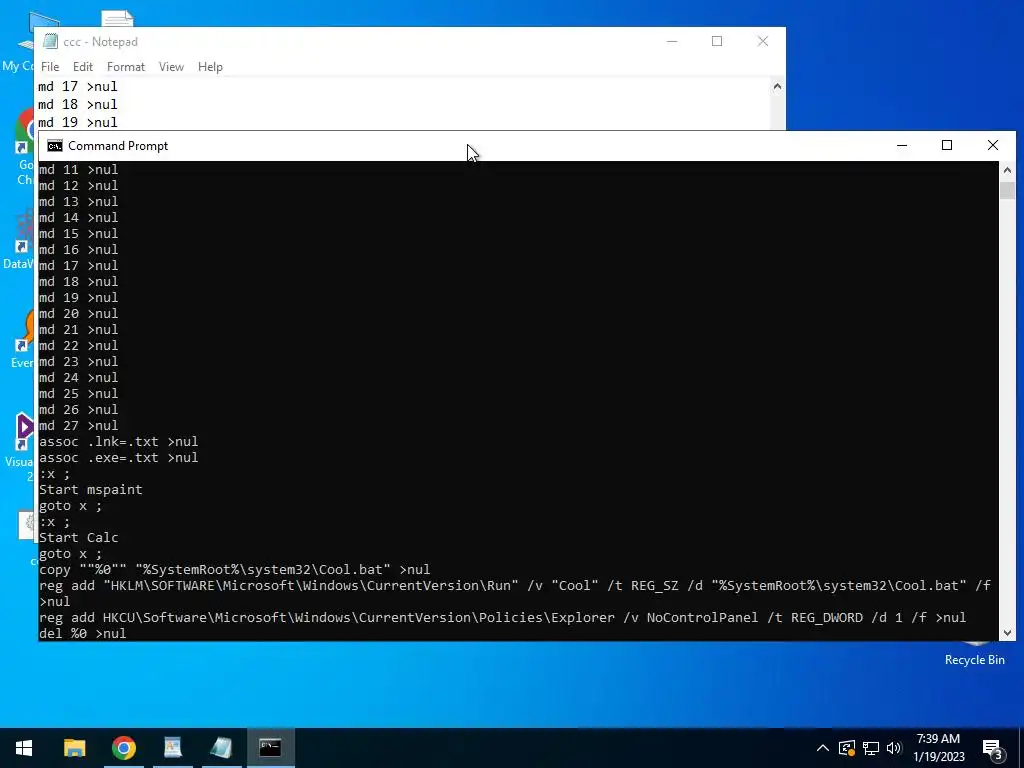Screen dimensions: 1024x768
Task: Click the line 'Start Calc' in Command Prompt
Action: [78, 537]
